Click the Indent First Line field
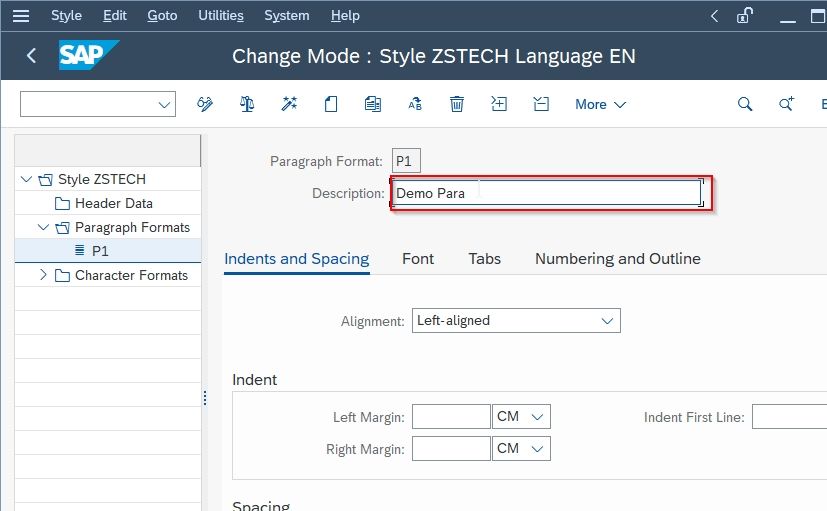 pos(789,417)
